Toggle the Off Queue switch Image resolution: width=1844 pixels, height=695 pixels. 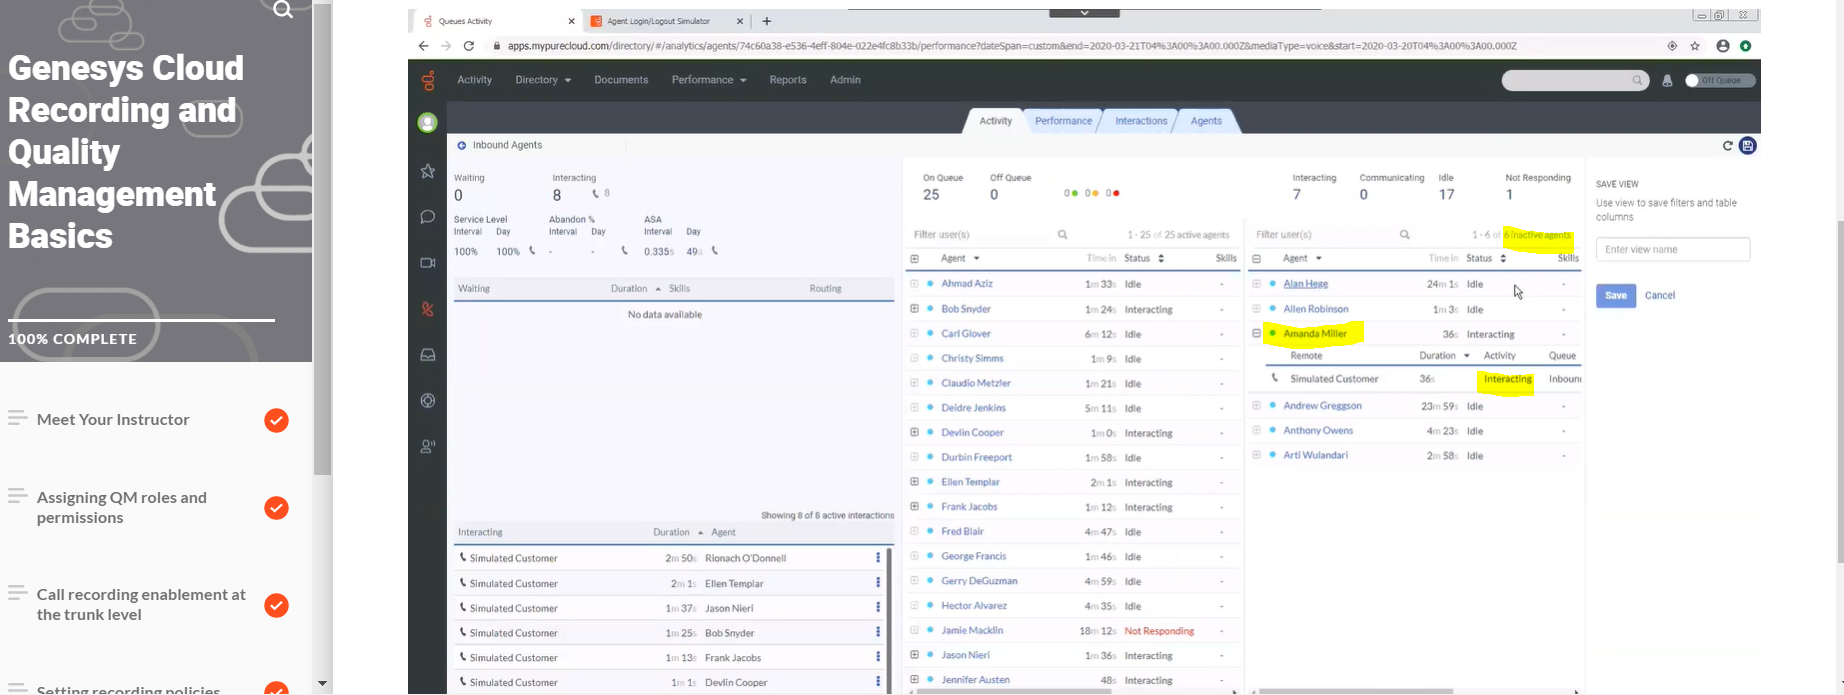(x=1720, y=81)
